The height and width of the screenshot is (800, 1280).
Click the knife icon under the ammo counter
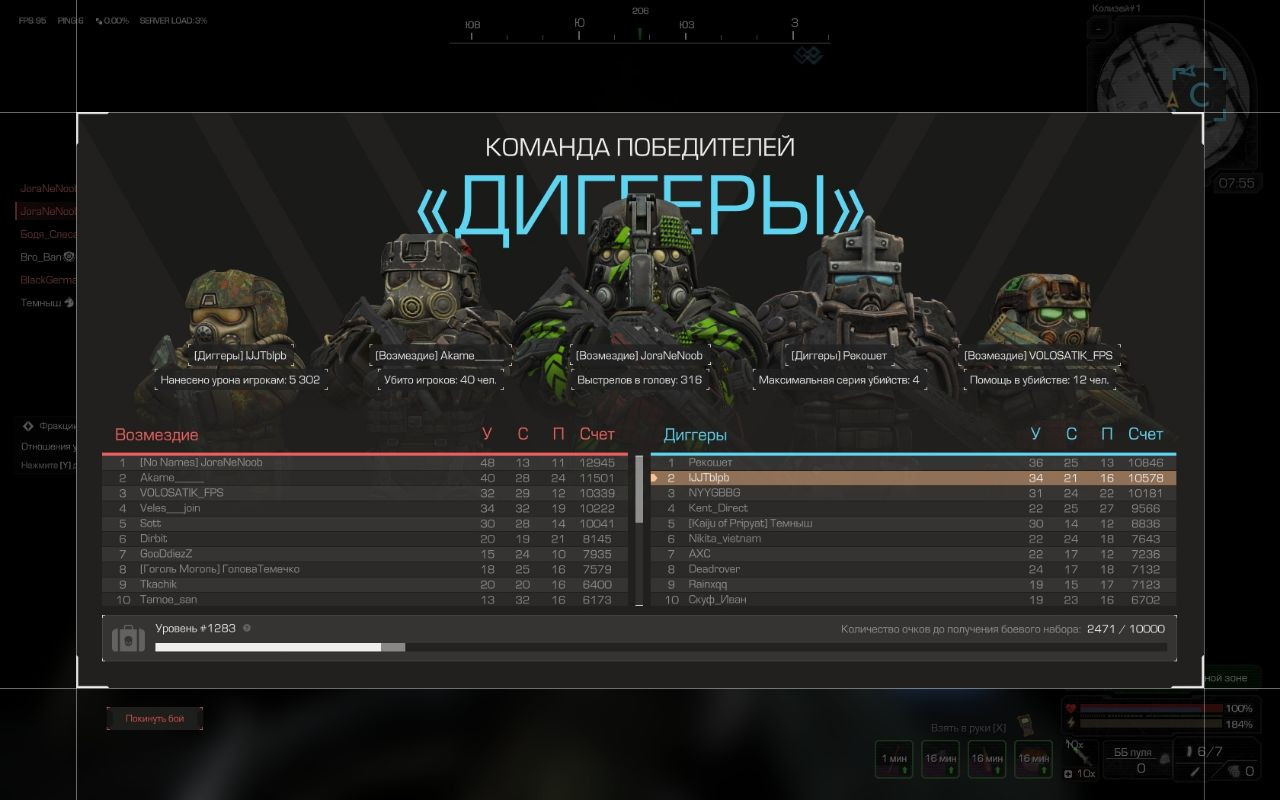point(1193,771)
